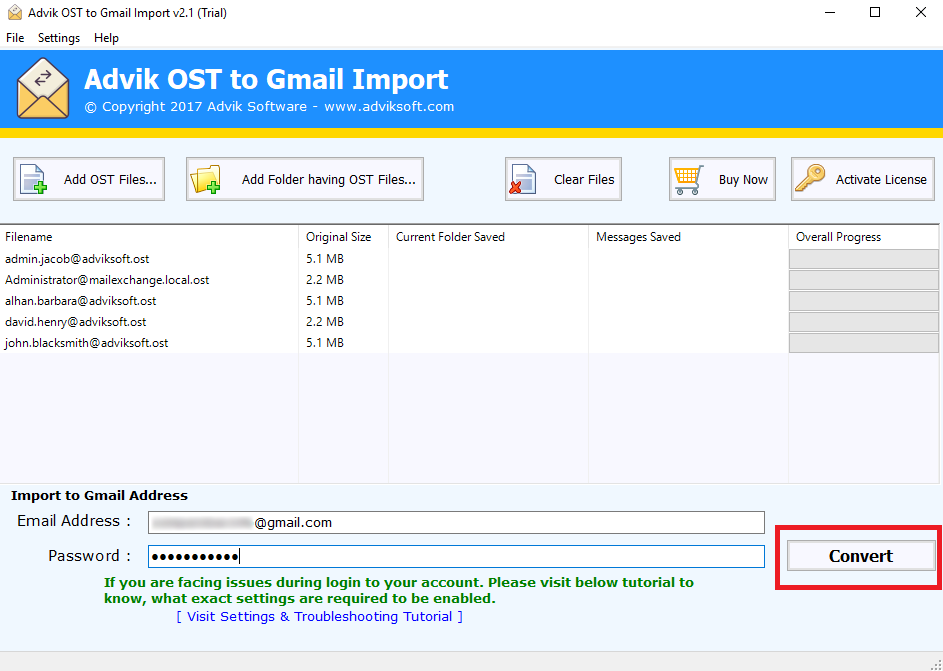Click the Advik OST to Gmail Import title
This screenshot has width=943, height=671.
tap(266, 79)
